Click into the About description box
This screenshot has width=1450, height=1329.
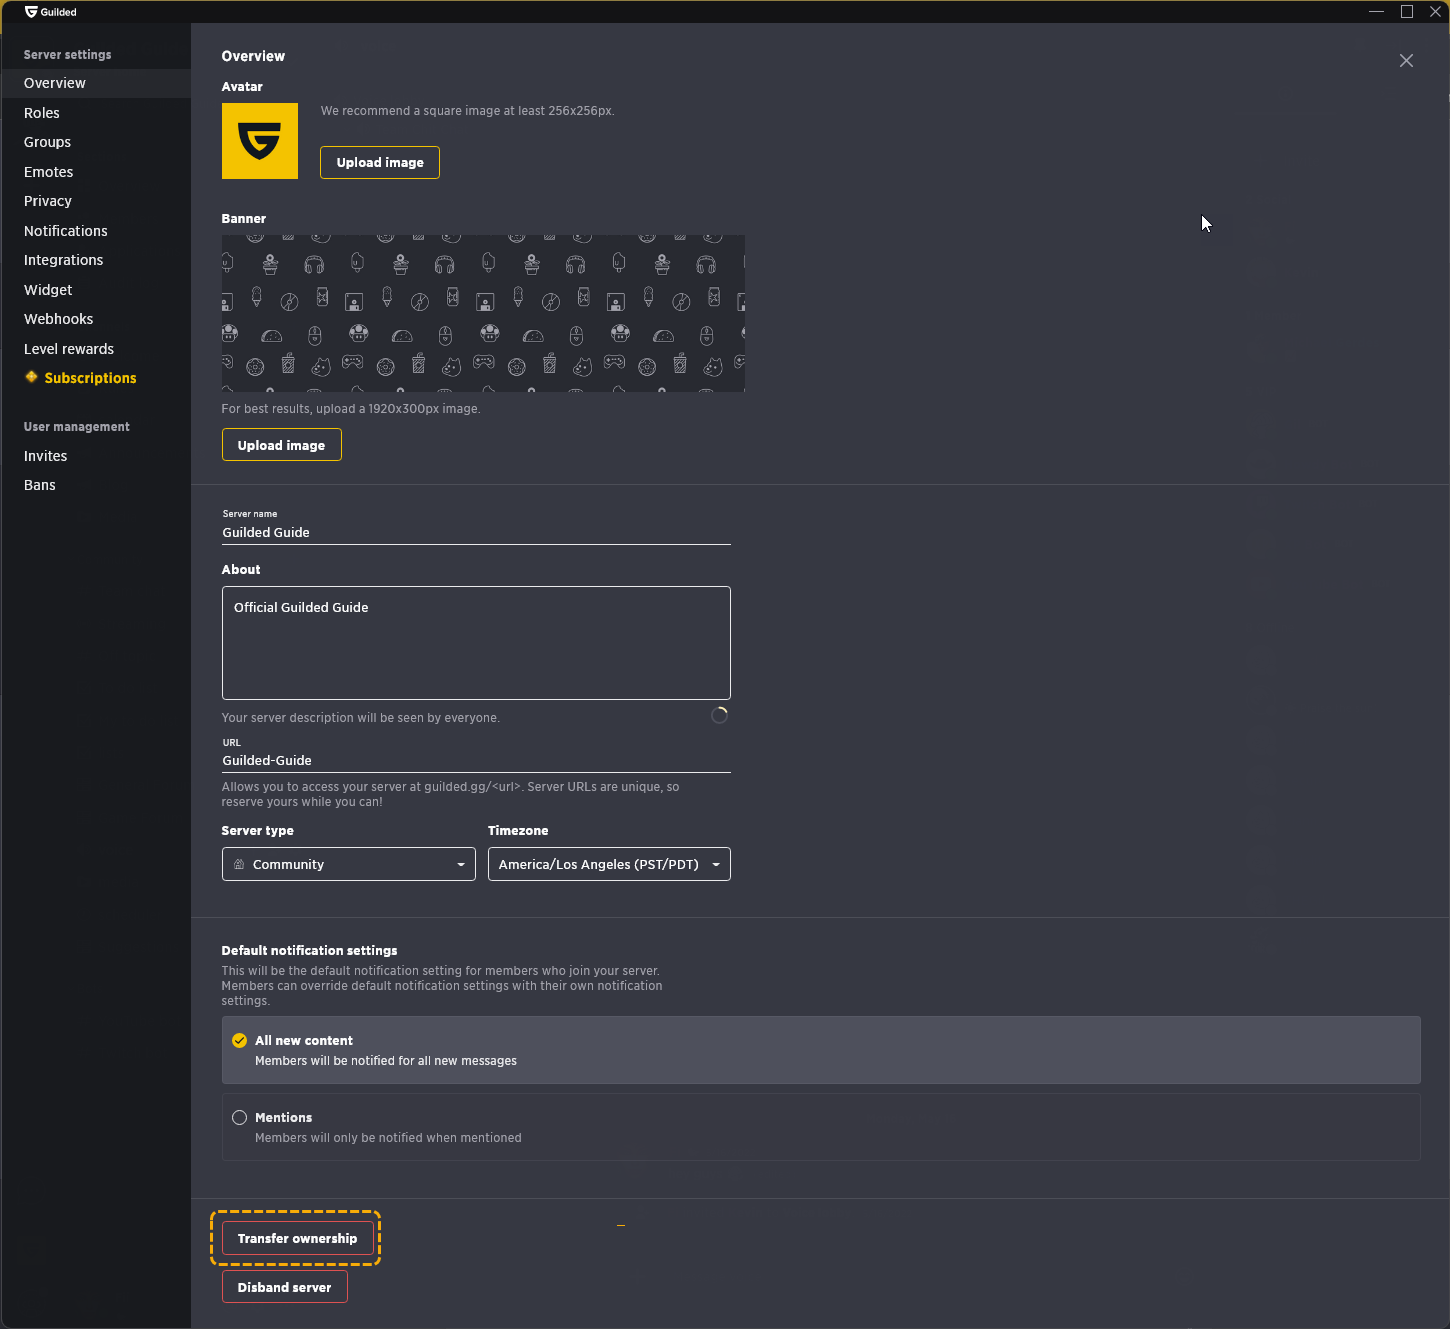(476, 643)
